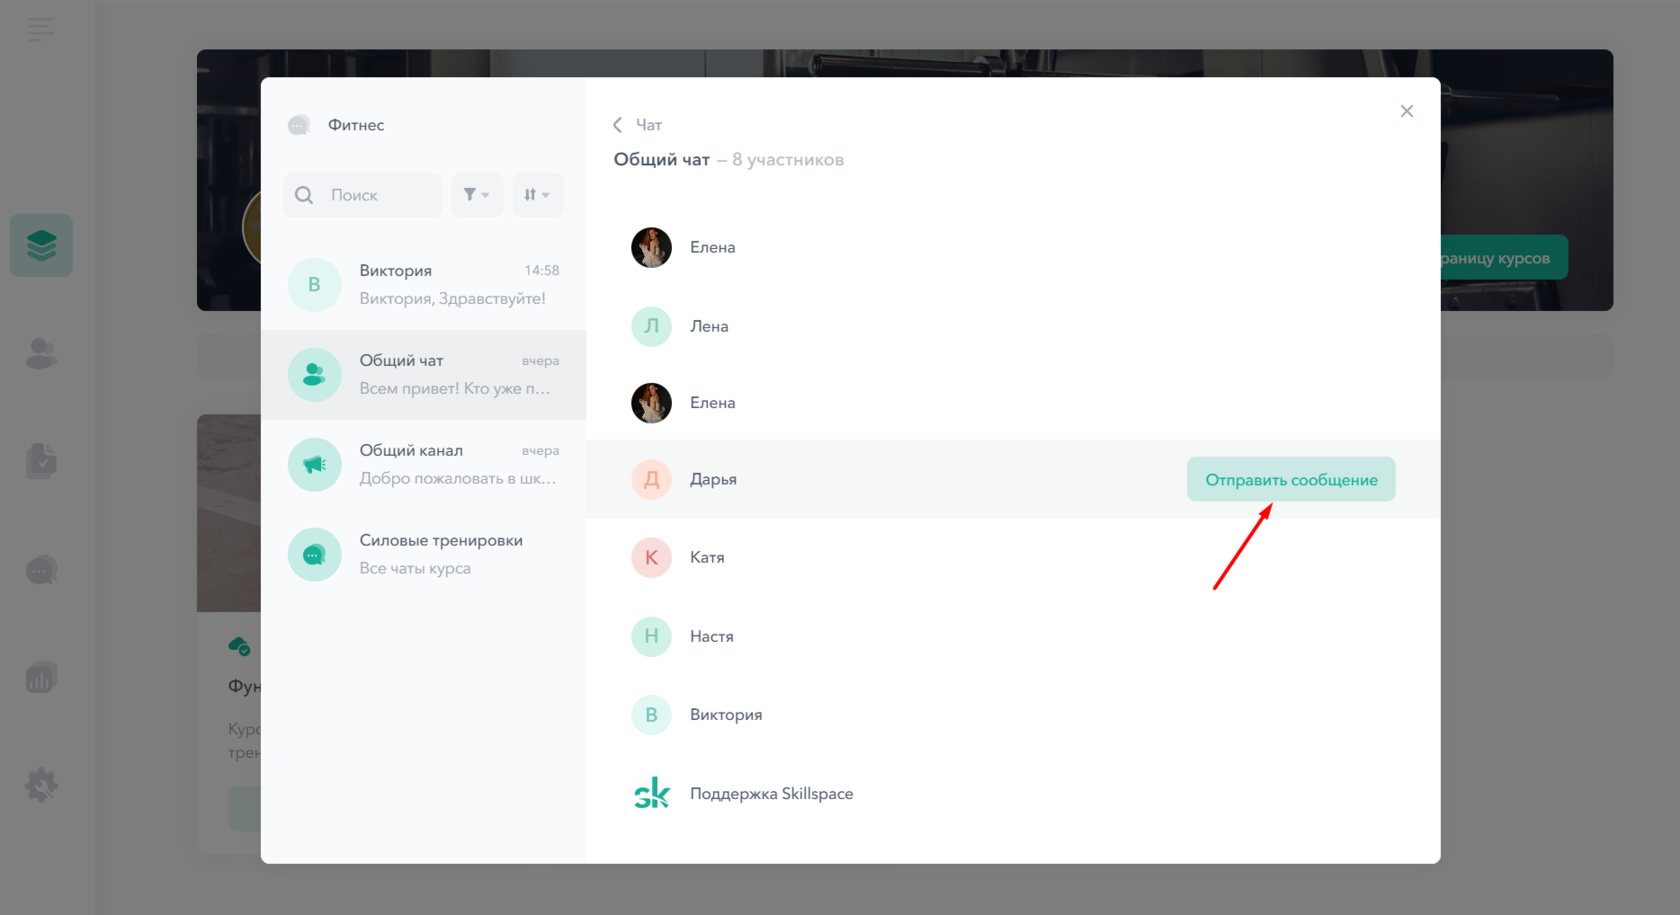Screen dimensions: 1680x915
Task: Click the Чат back link label
Action: coord(649,125)
